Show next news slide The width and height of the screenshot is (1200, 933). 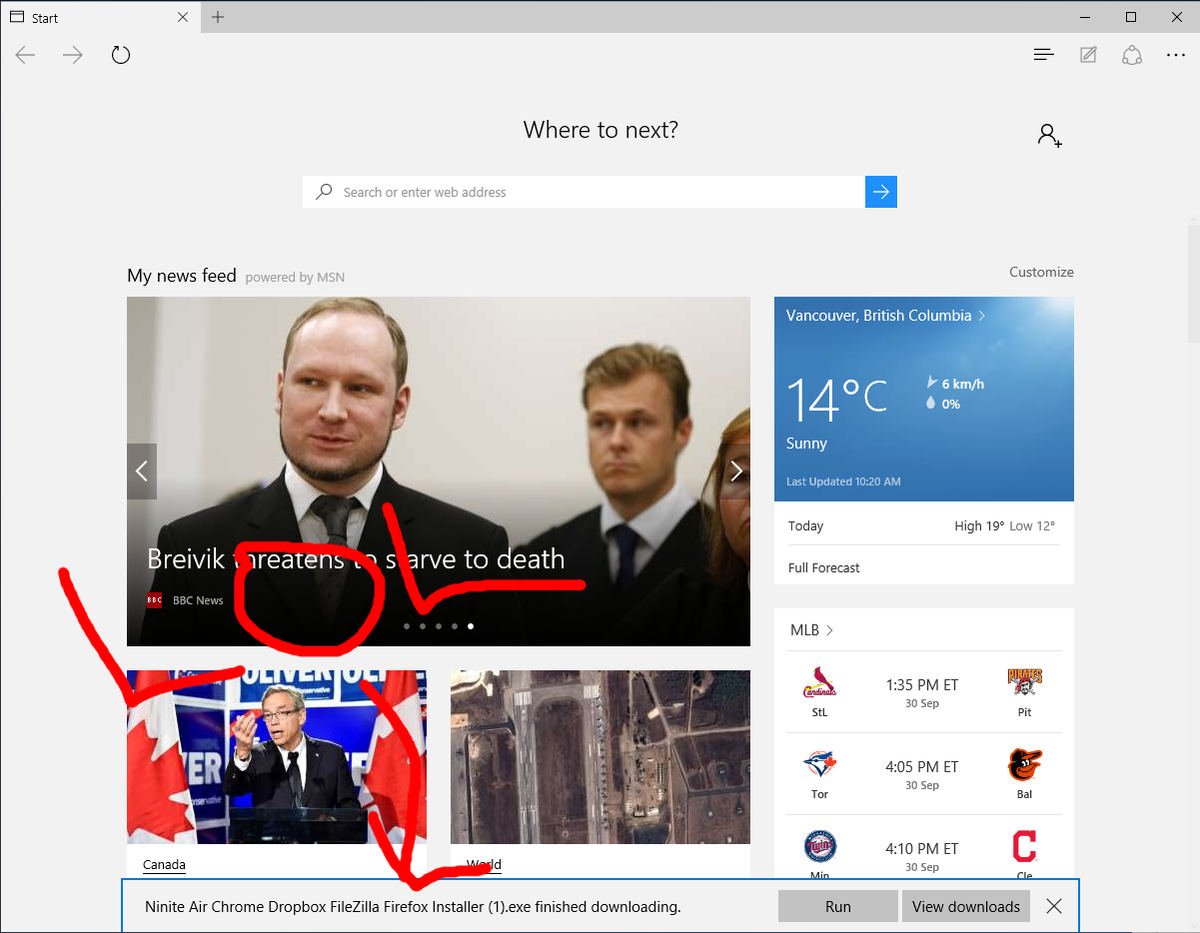(736, 470)
